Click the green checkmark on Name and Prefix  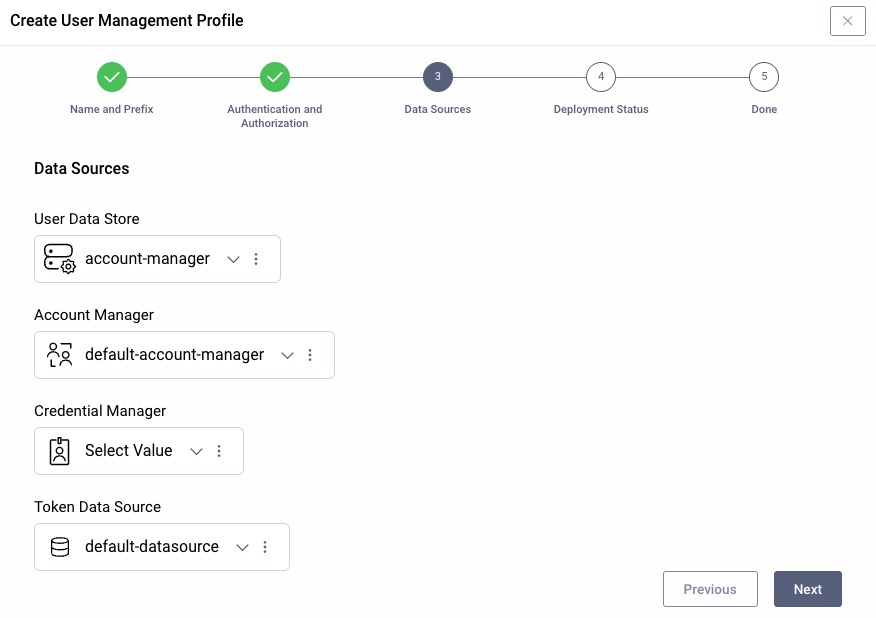(111, 76)
